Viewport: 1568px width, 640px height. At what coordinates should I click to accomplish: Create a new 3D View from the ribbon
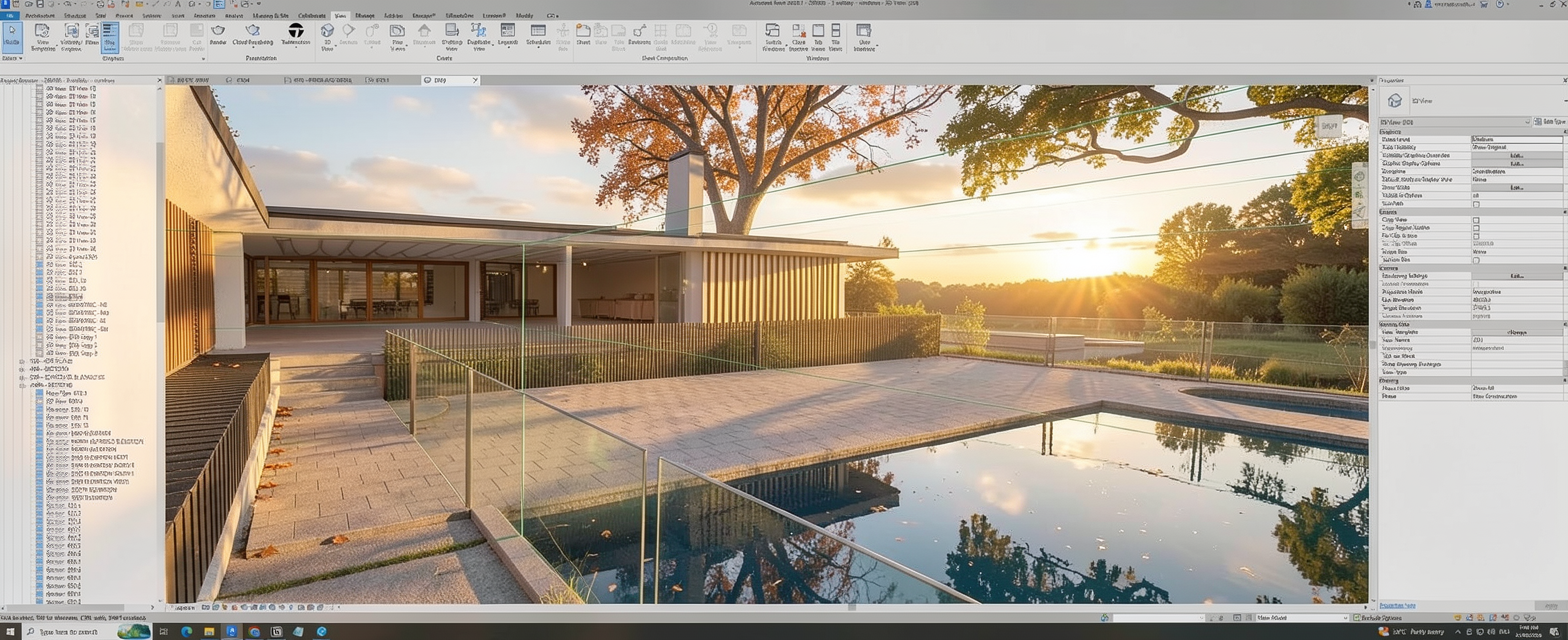click(x=327, y=36)
